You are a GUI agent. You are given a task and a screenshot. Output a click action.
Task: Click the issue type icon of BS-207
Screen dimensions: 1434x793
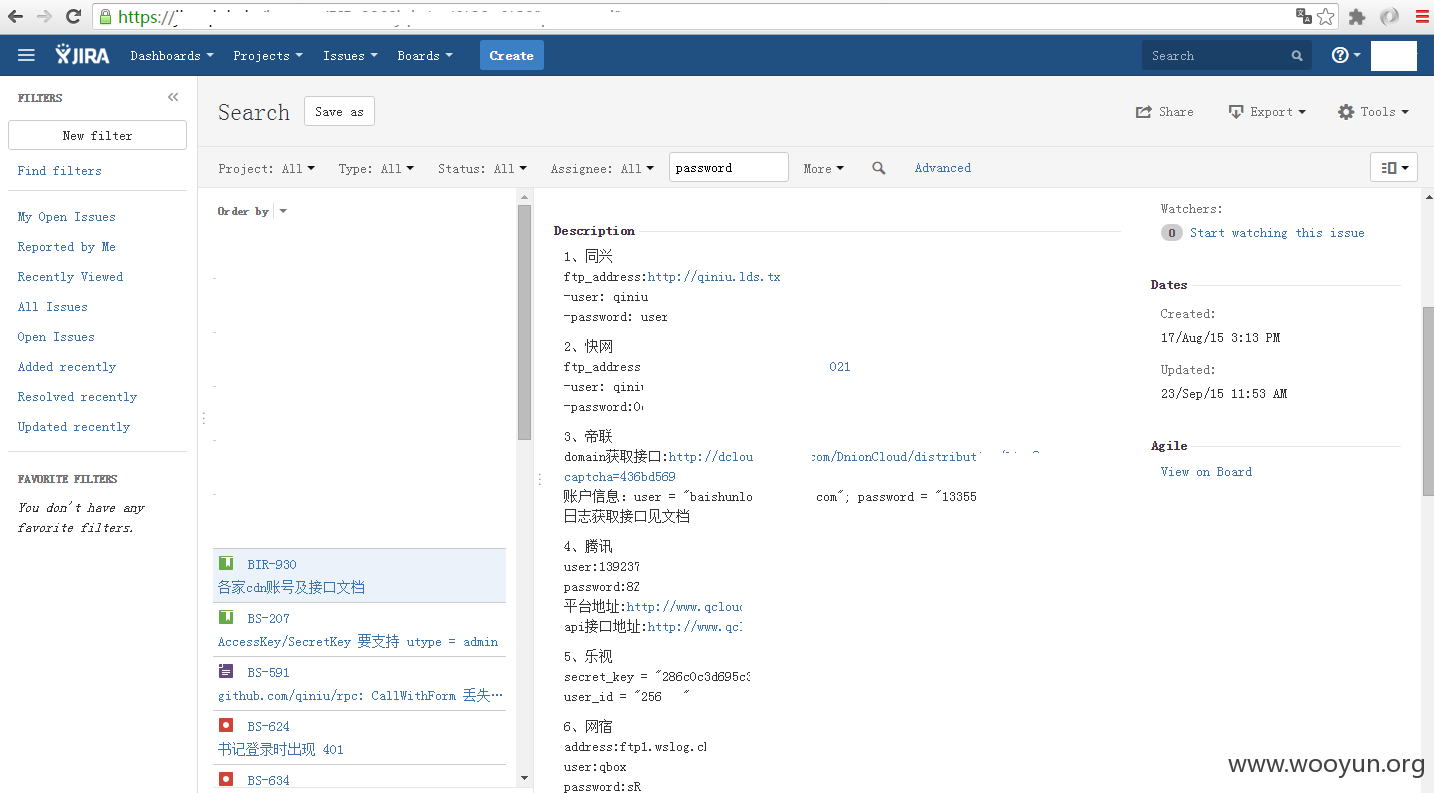click(x=226, y=617)
